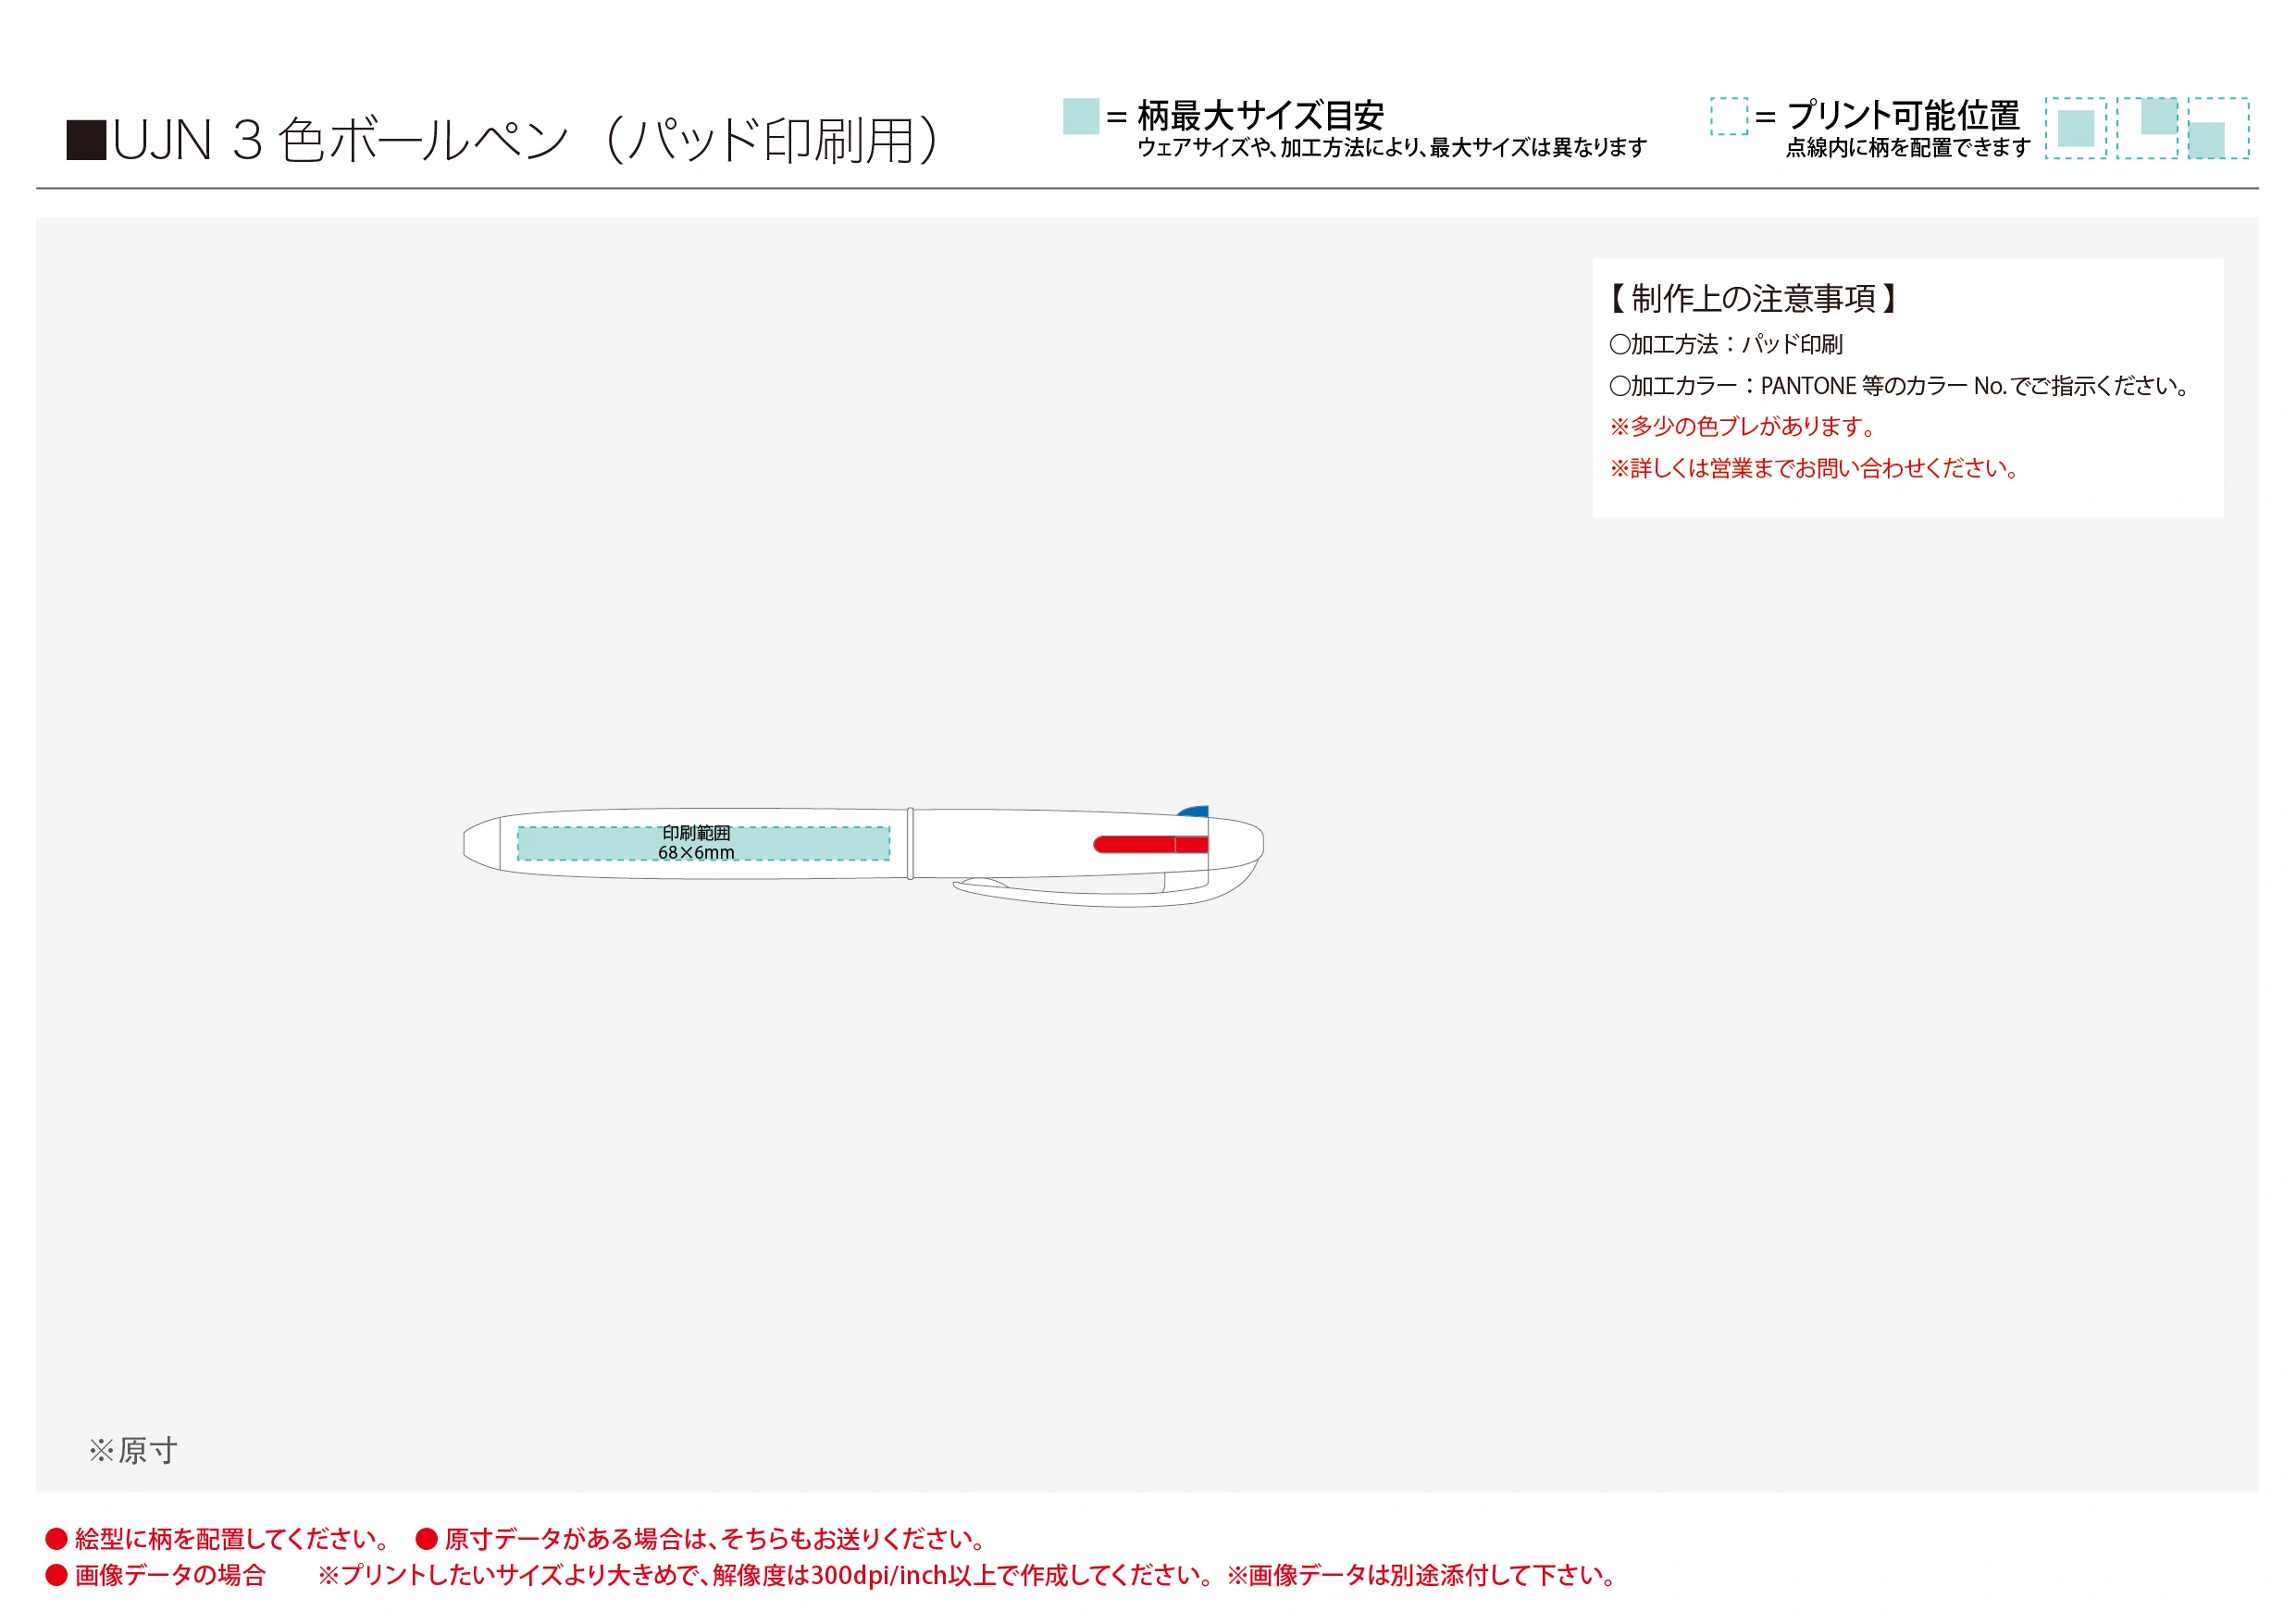
Task: Click the black square before the UJN title
Action: coord(86,140)
